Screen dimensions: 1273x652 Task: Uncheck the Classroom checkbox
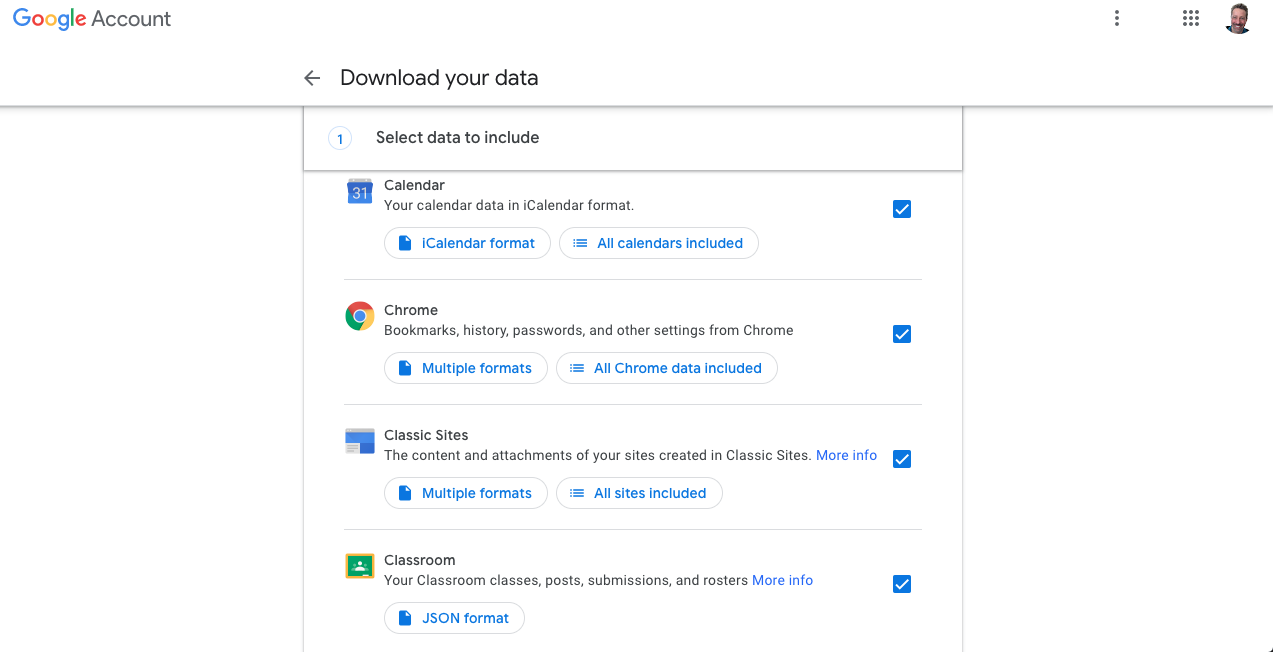click(902, 584)
